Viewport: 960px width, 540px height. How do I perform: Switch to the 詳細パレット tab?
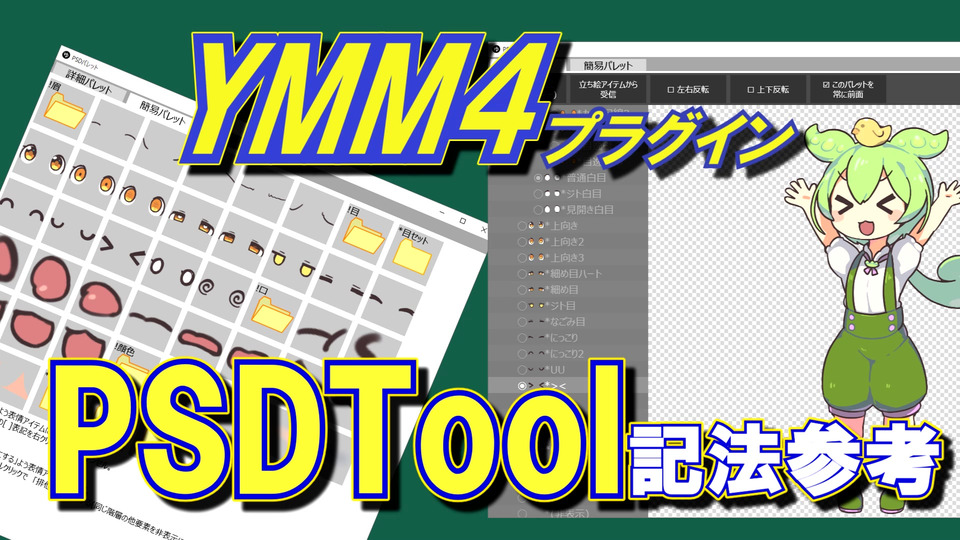(89, 81)
